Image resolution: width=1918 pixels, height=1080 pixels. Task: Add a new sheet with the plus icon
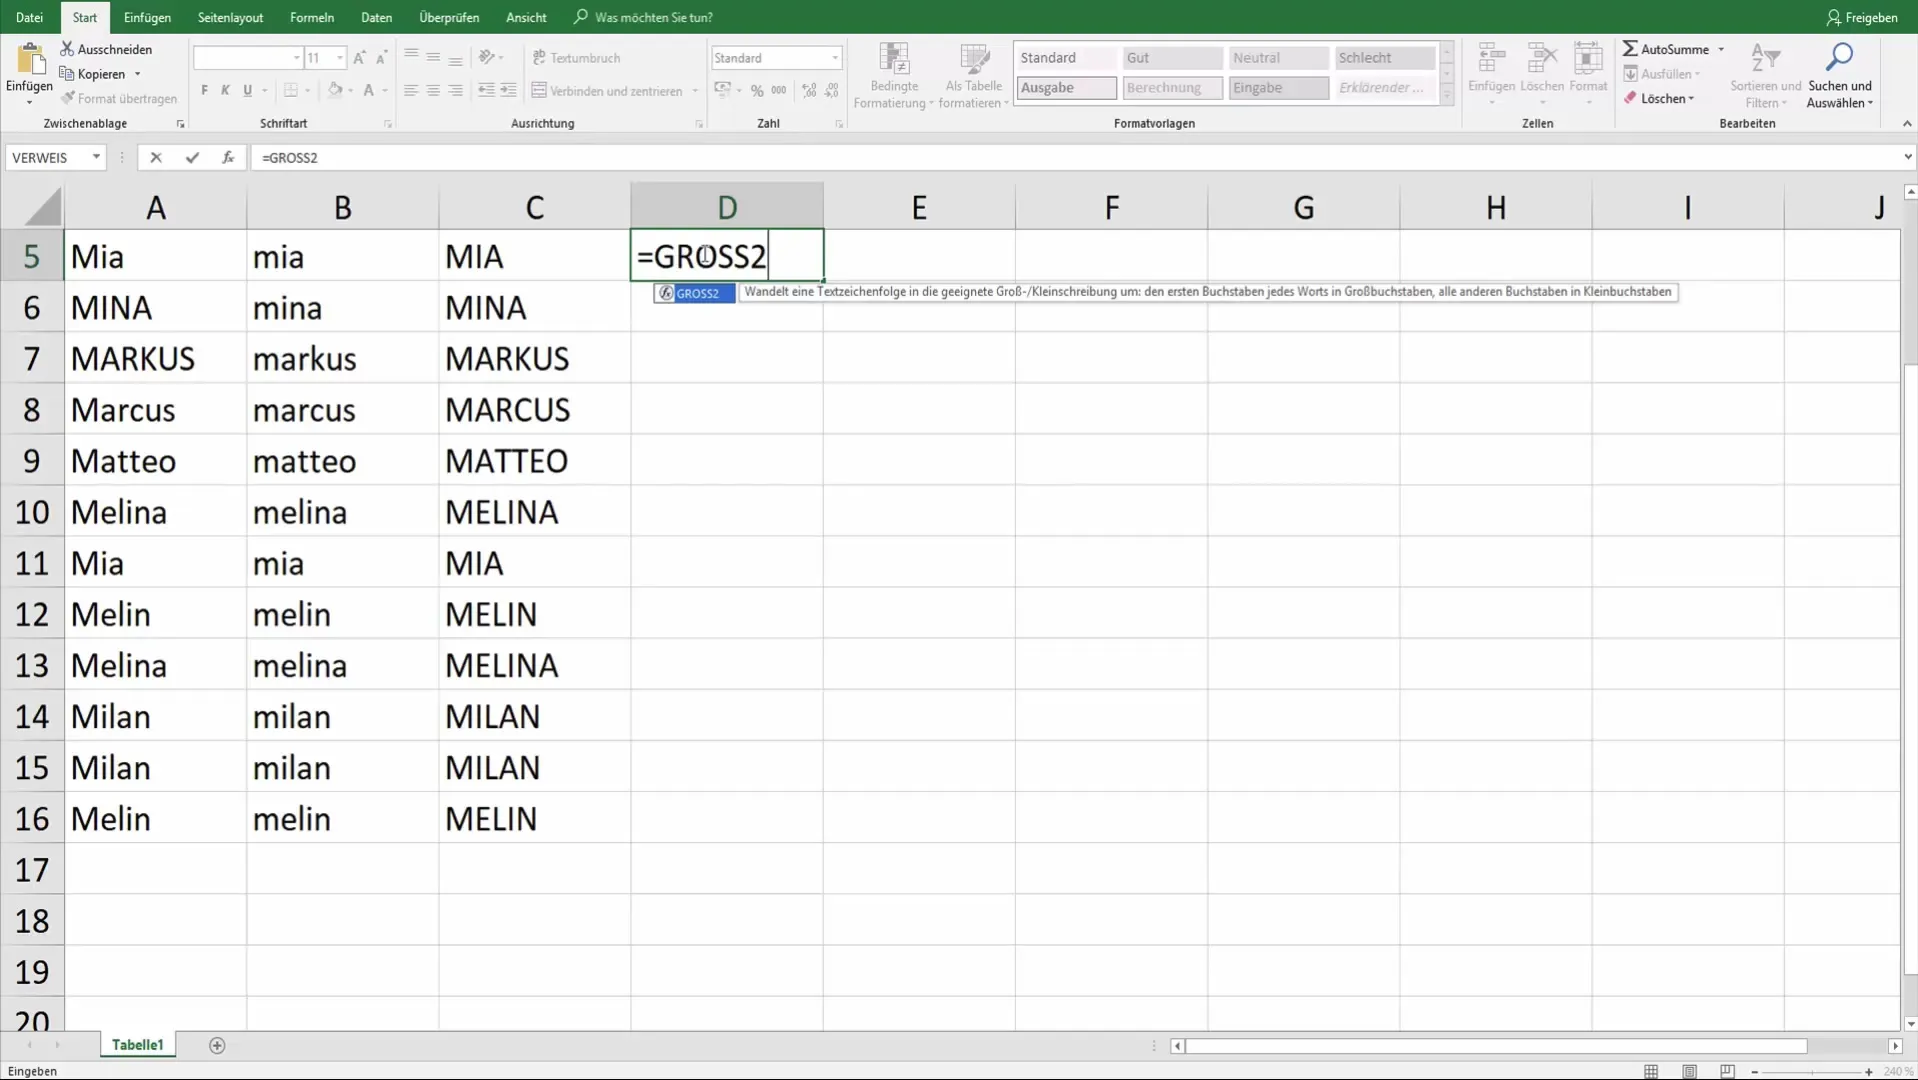tap(217, 1045)
